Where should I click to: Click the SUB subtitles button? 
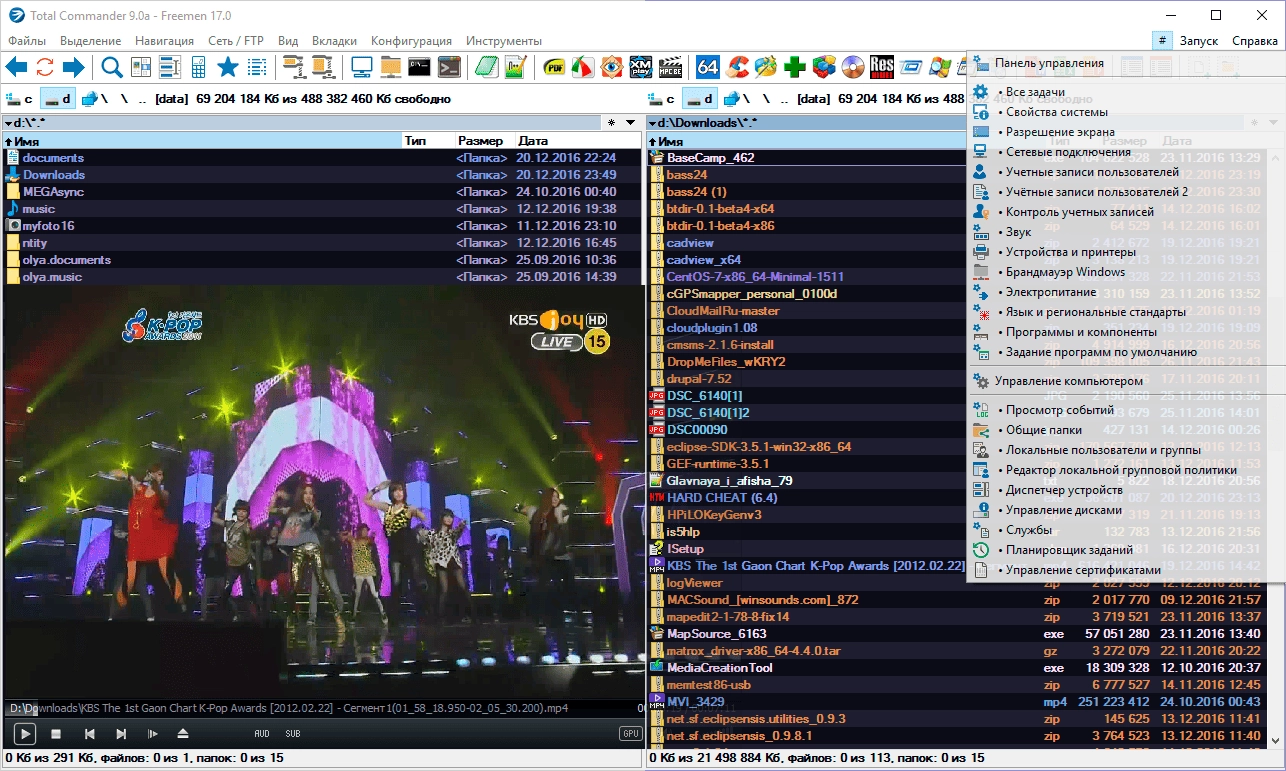[293, 734]
